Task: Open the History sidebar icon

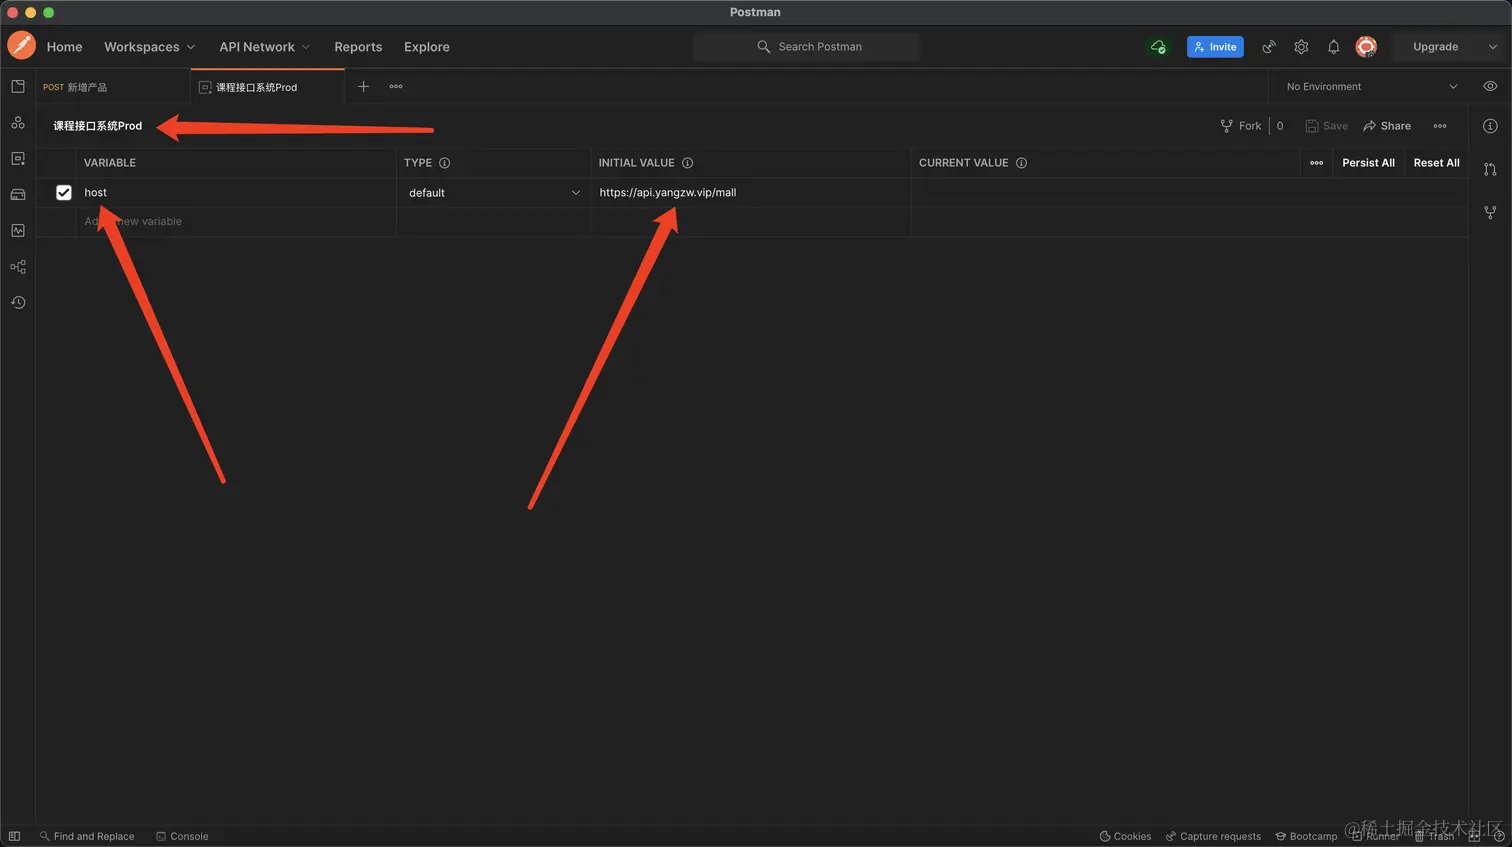Action: coord(18,303)
